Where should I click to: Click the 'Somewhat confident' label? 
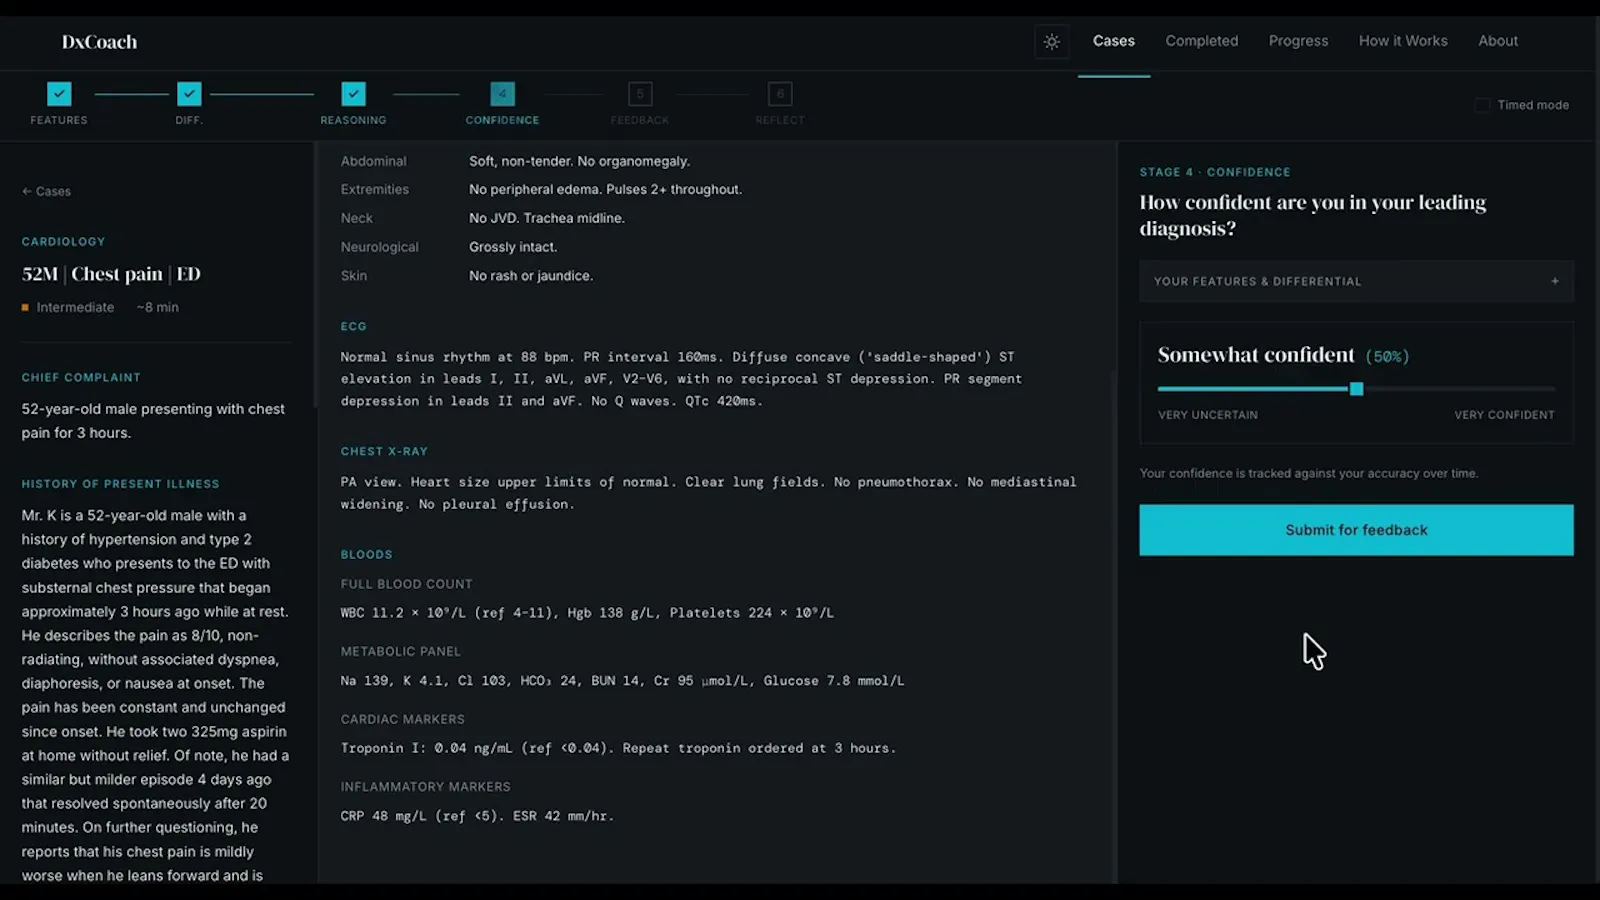(1256, 355)
